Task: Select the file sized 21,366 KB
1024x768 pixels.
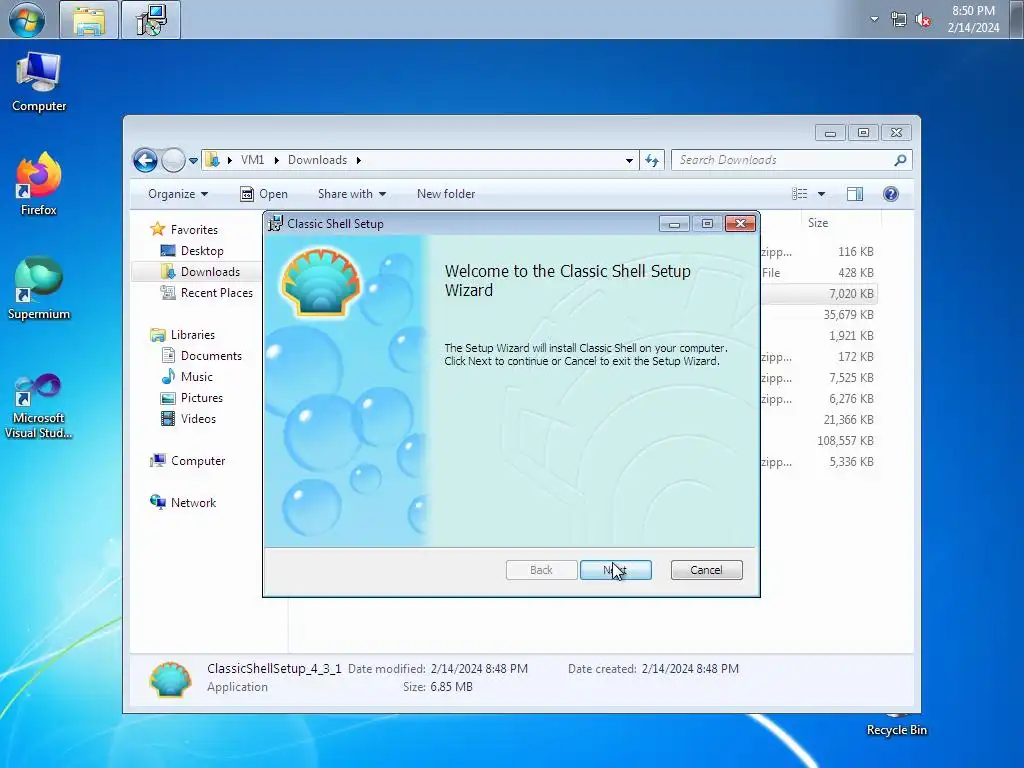Action: [x=848, y=420]
